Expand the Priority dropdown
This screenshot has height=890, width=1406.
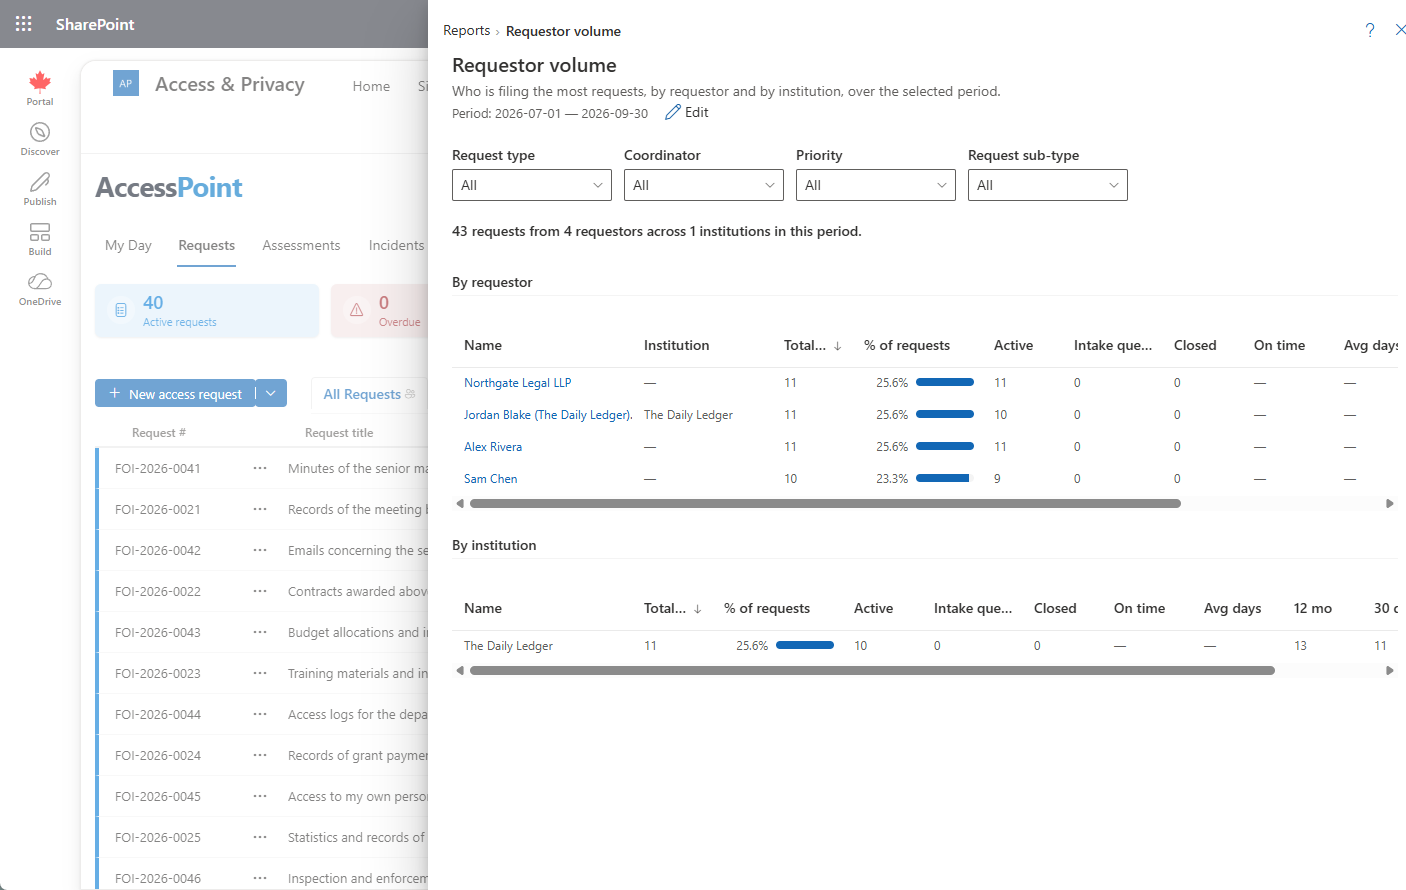[x=876, y=185]
